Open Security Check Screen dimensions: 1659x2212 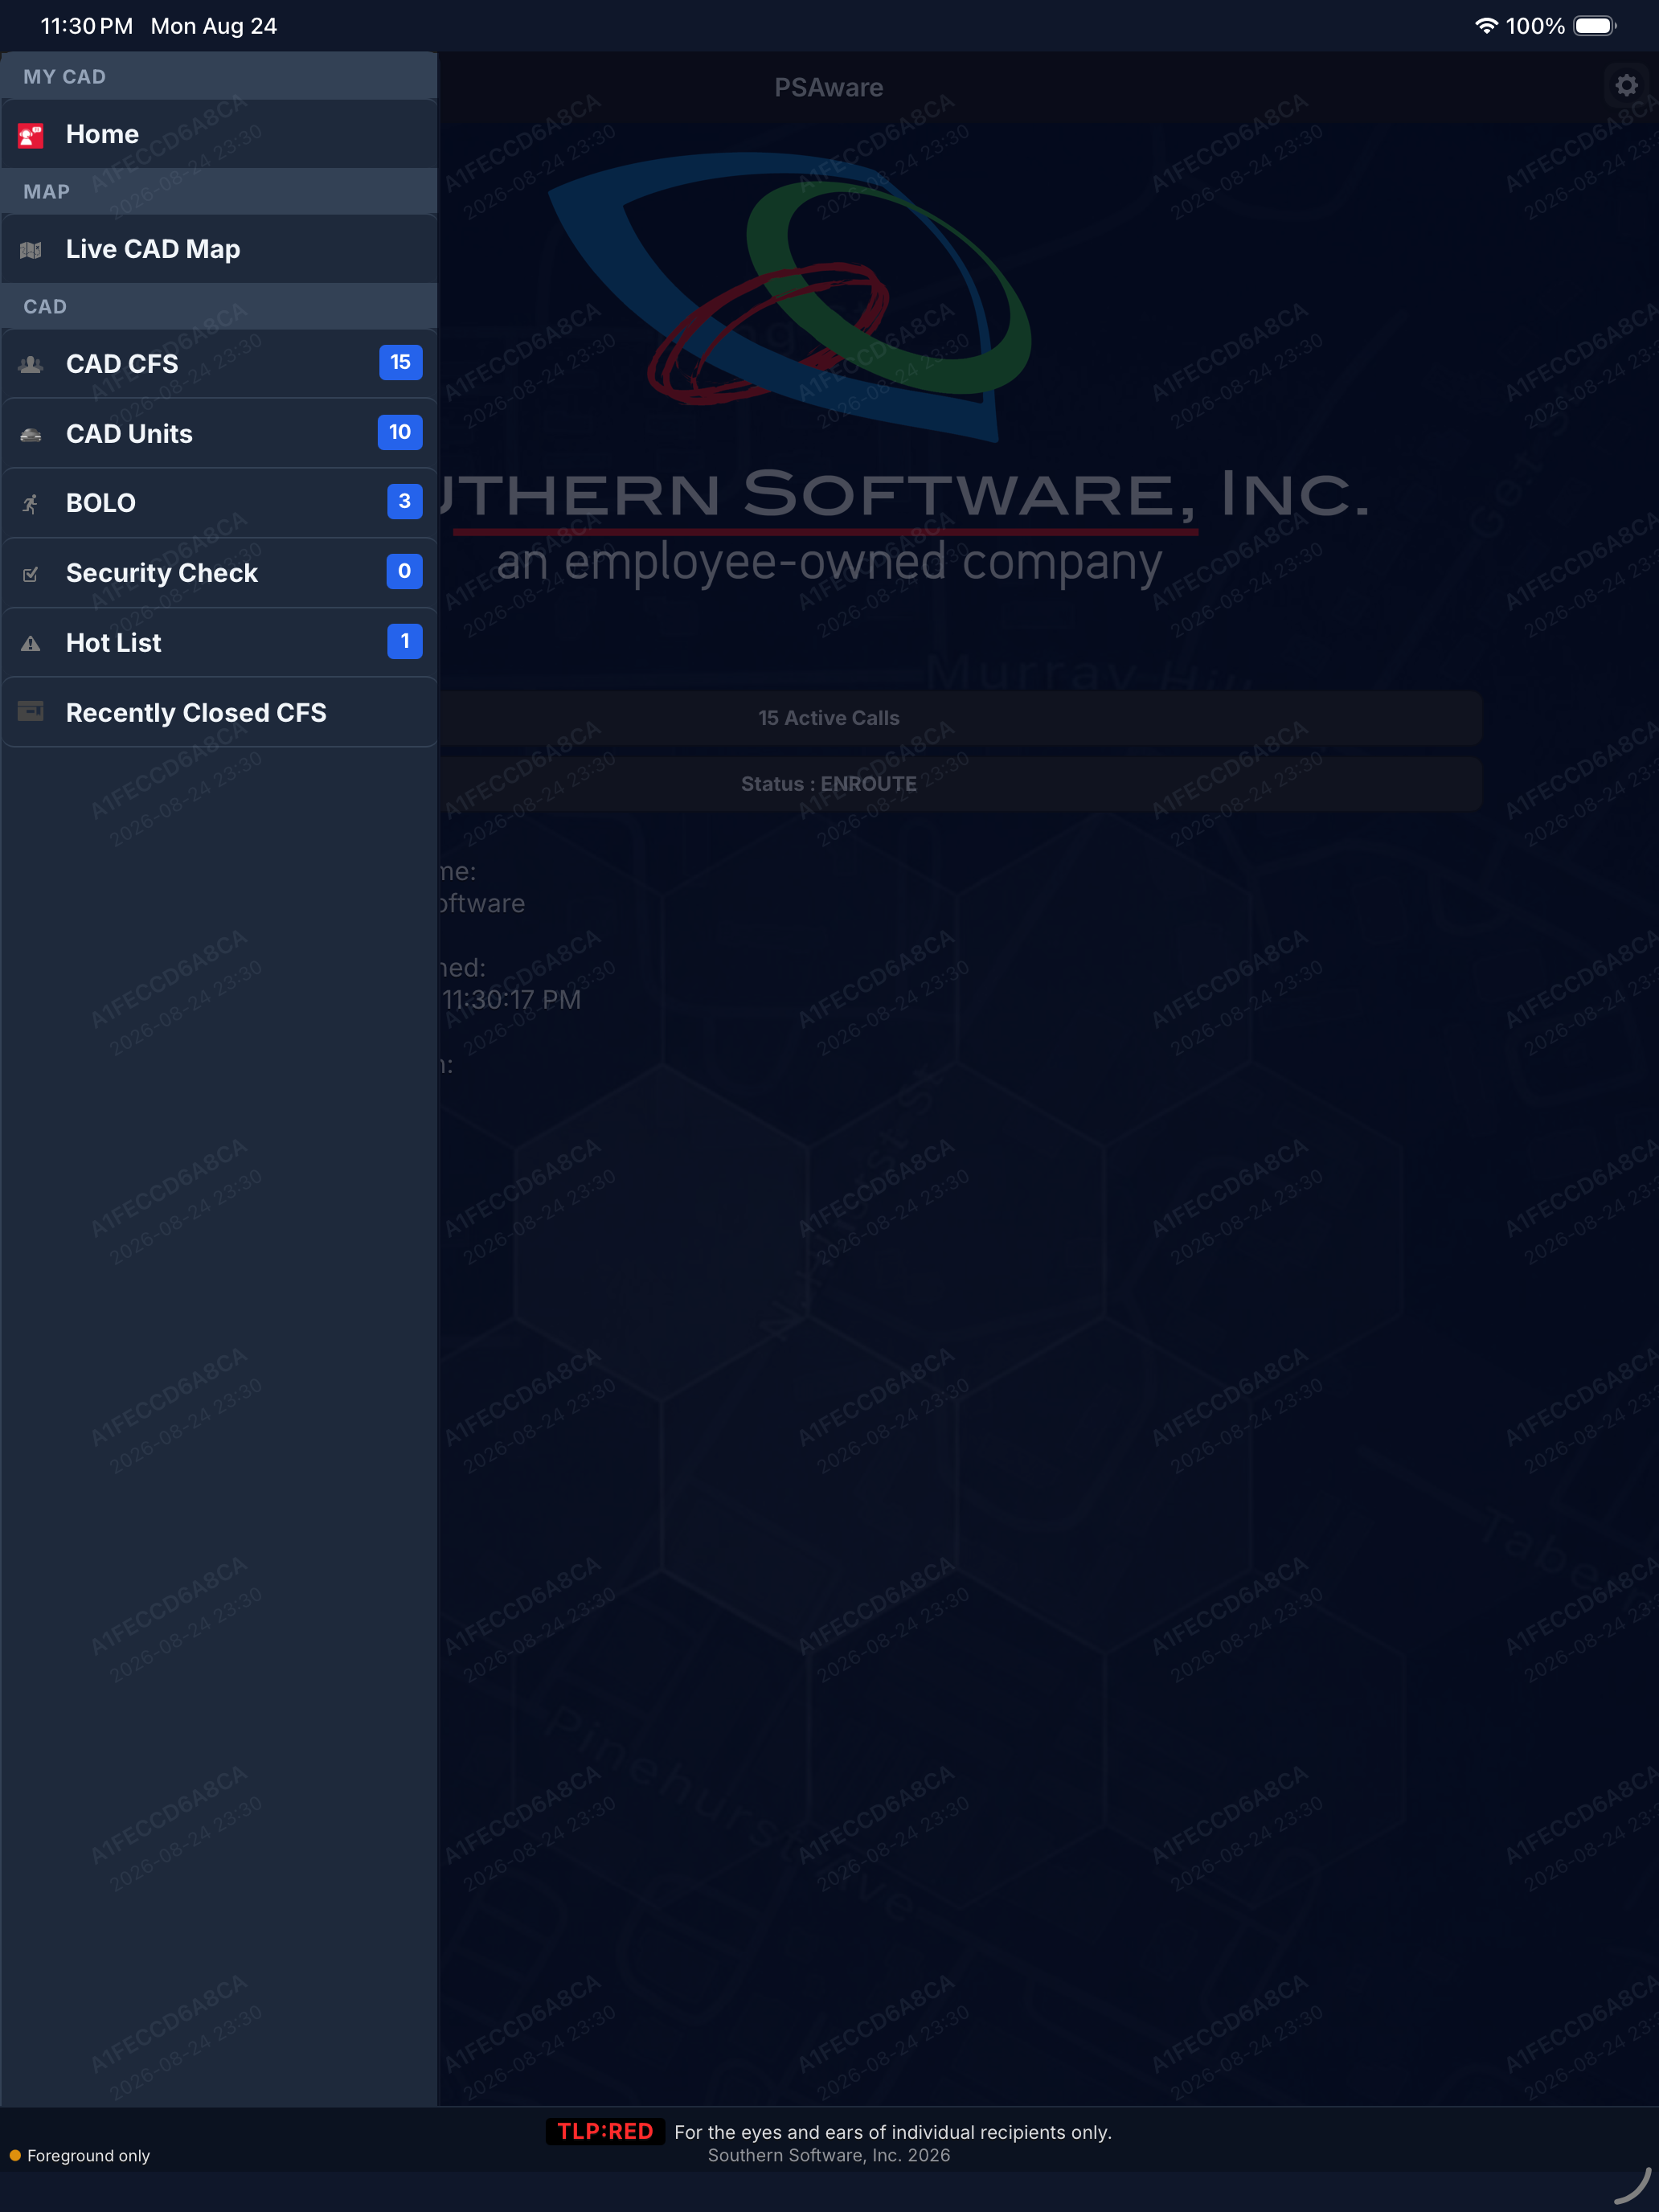coord(218,573)
